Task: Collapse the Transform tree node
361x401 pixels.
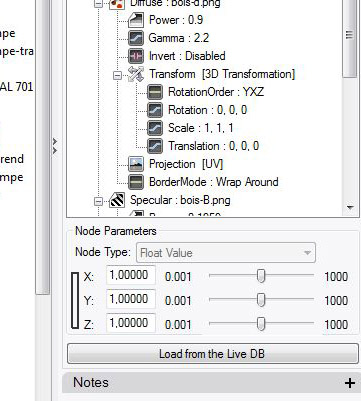Action: click(x=117, y=76)
